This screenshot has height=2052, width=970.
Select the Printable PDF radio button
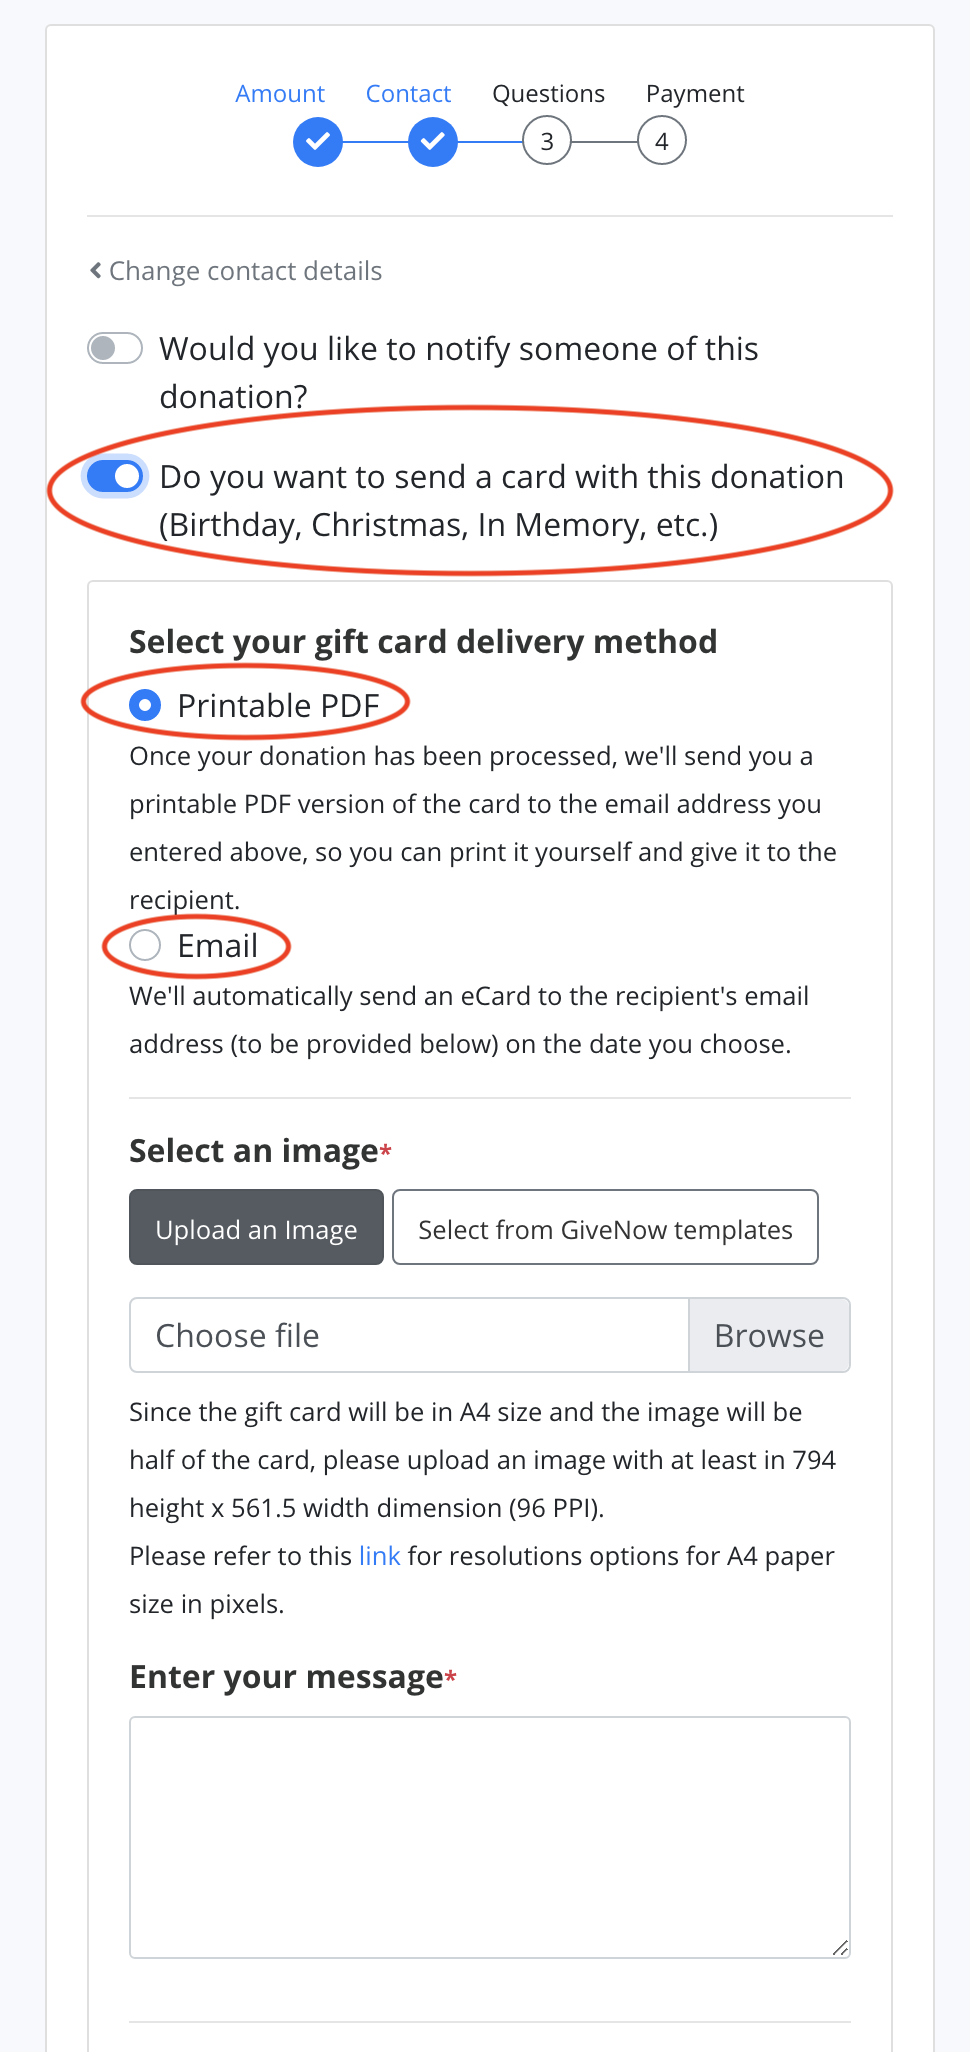coord(145,704)
